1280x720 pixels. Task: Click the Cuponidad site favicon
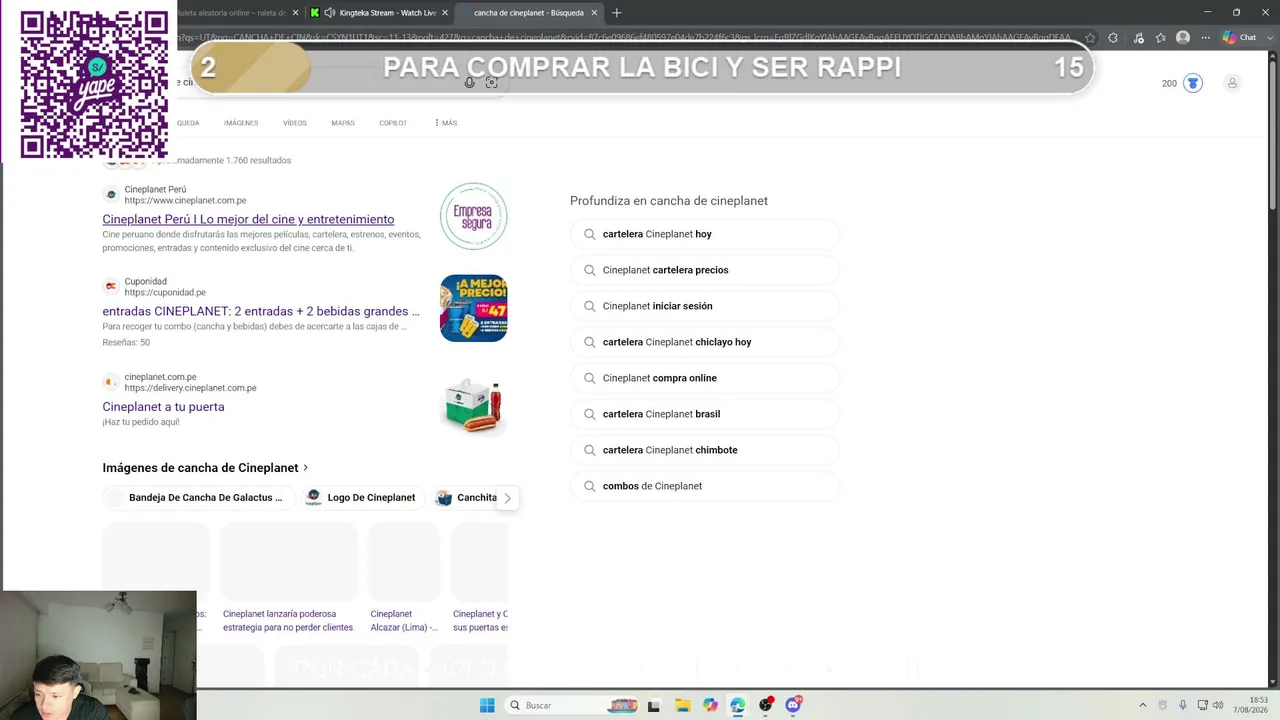(111, 287)
